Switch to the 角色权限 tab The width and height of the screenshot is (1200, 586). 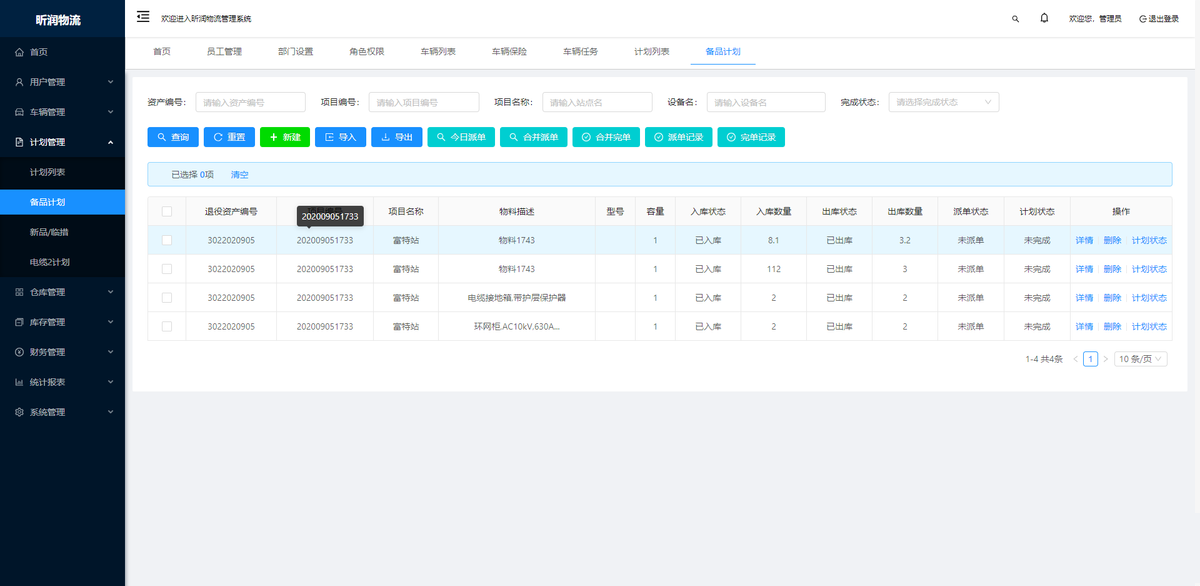pos(367,51)
